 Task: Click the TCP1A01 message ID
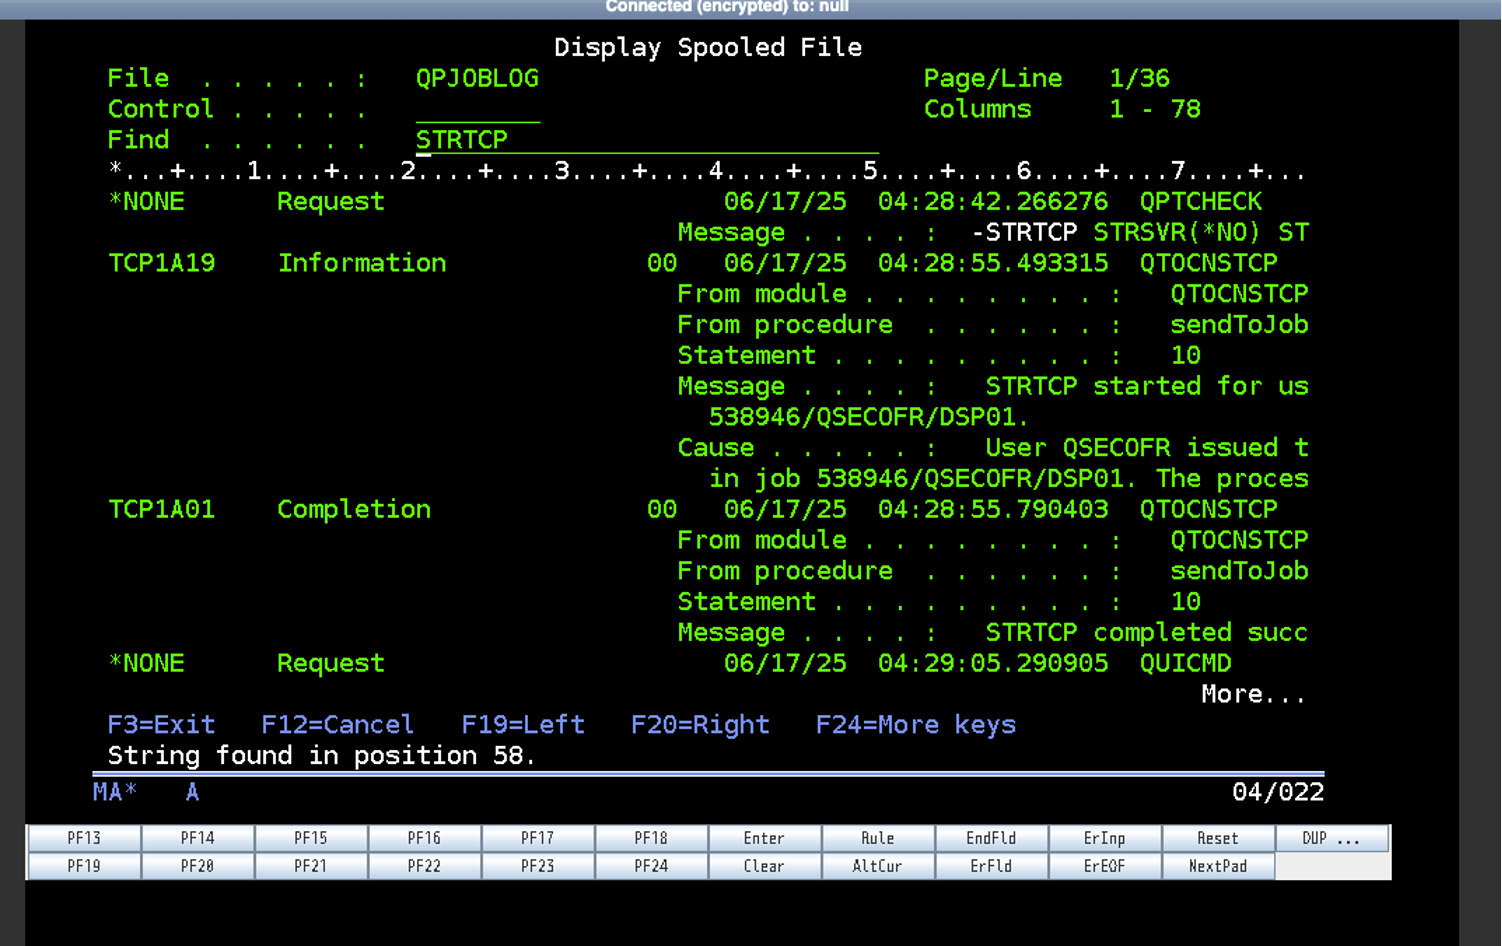(x=161, y=509)
